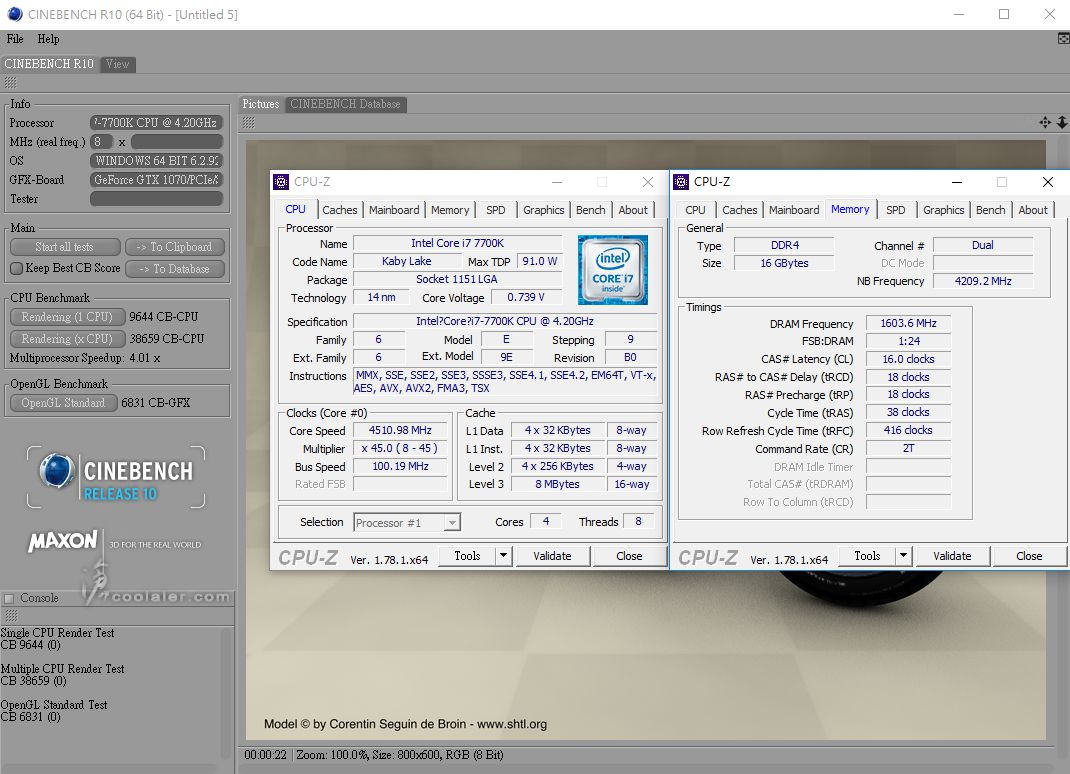Open the Help menu
This screenshot has width=1070, height=774.
pos(48,39)
